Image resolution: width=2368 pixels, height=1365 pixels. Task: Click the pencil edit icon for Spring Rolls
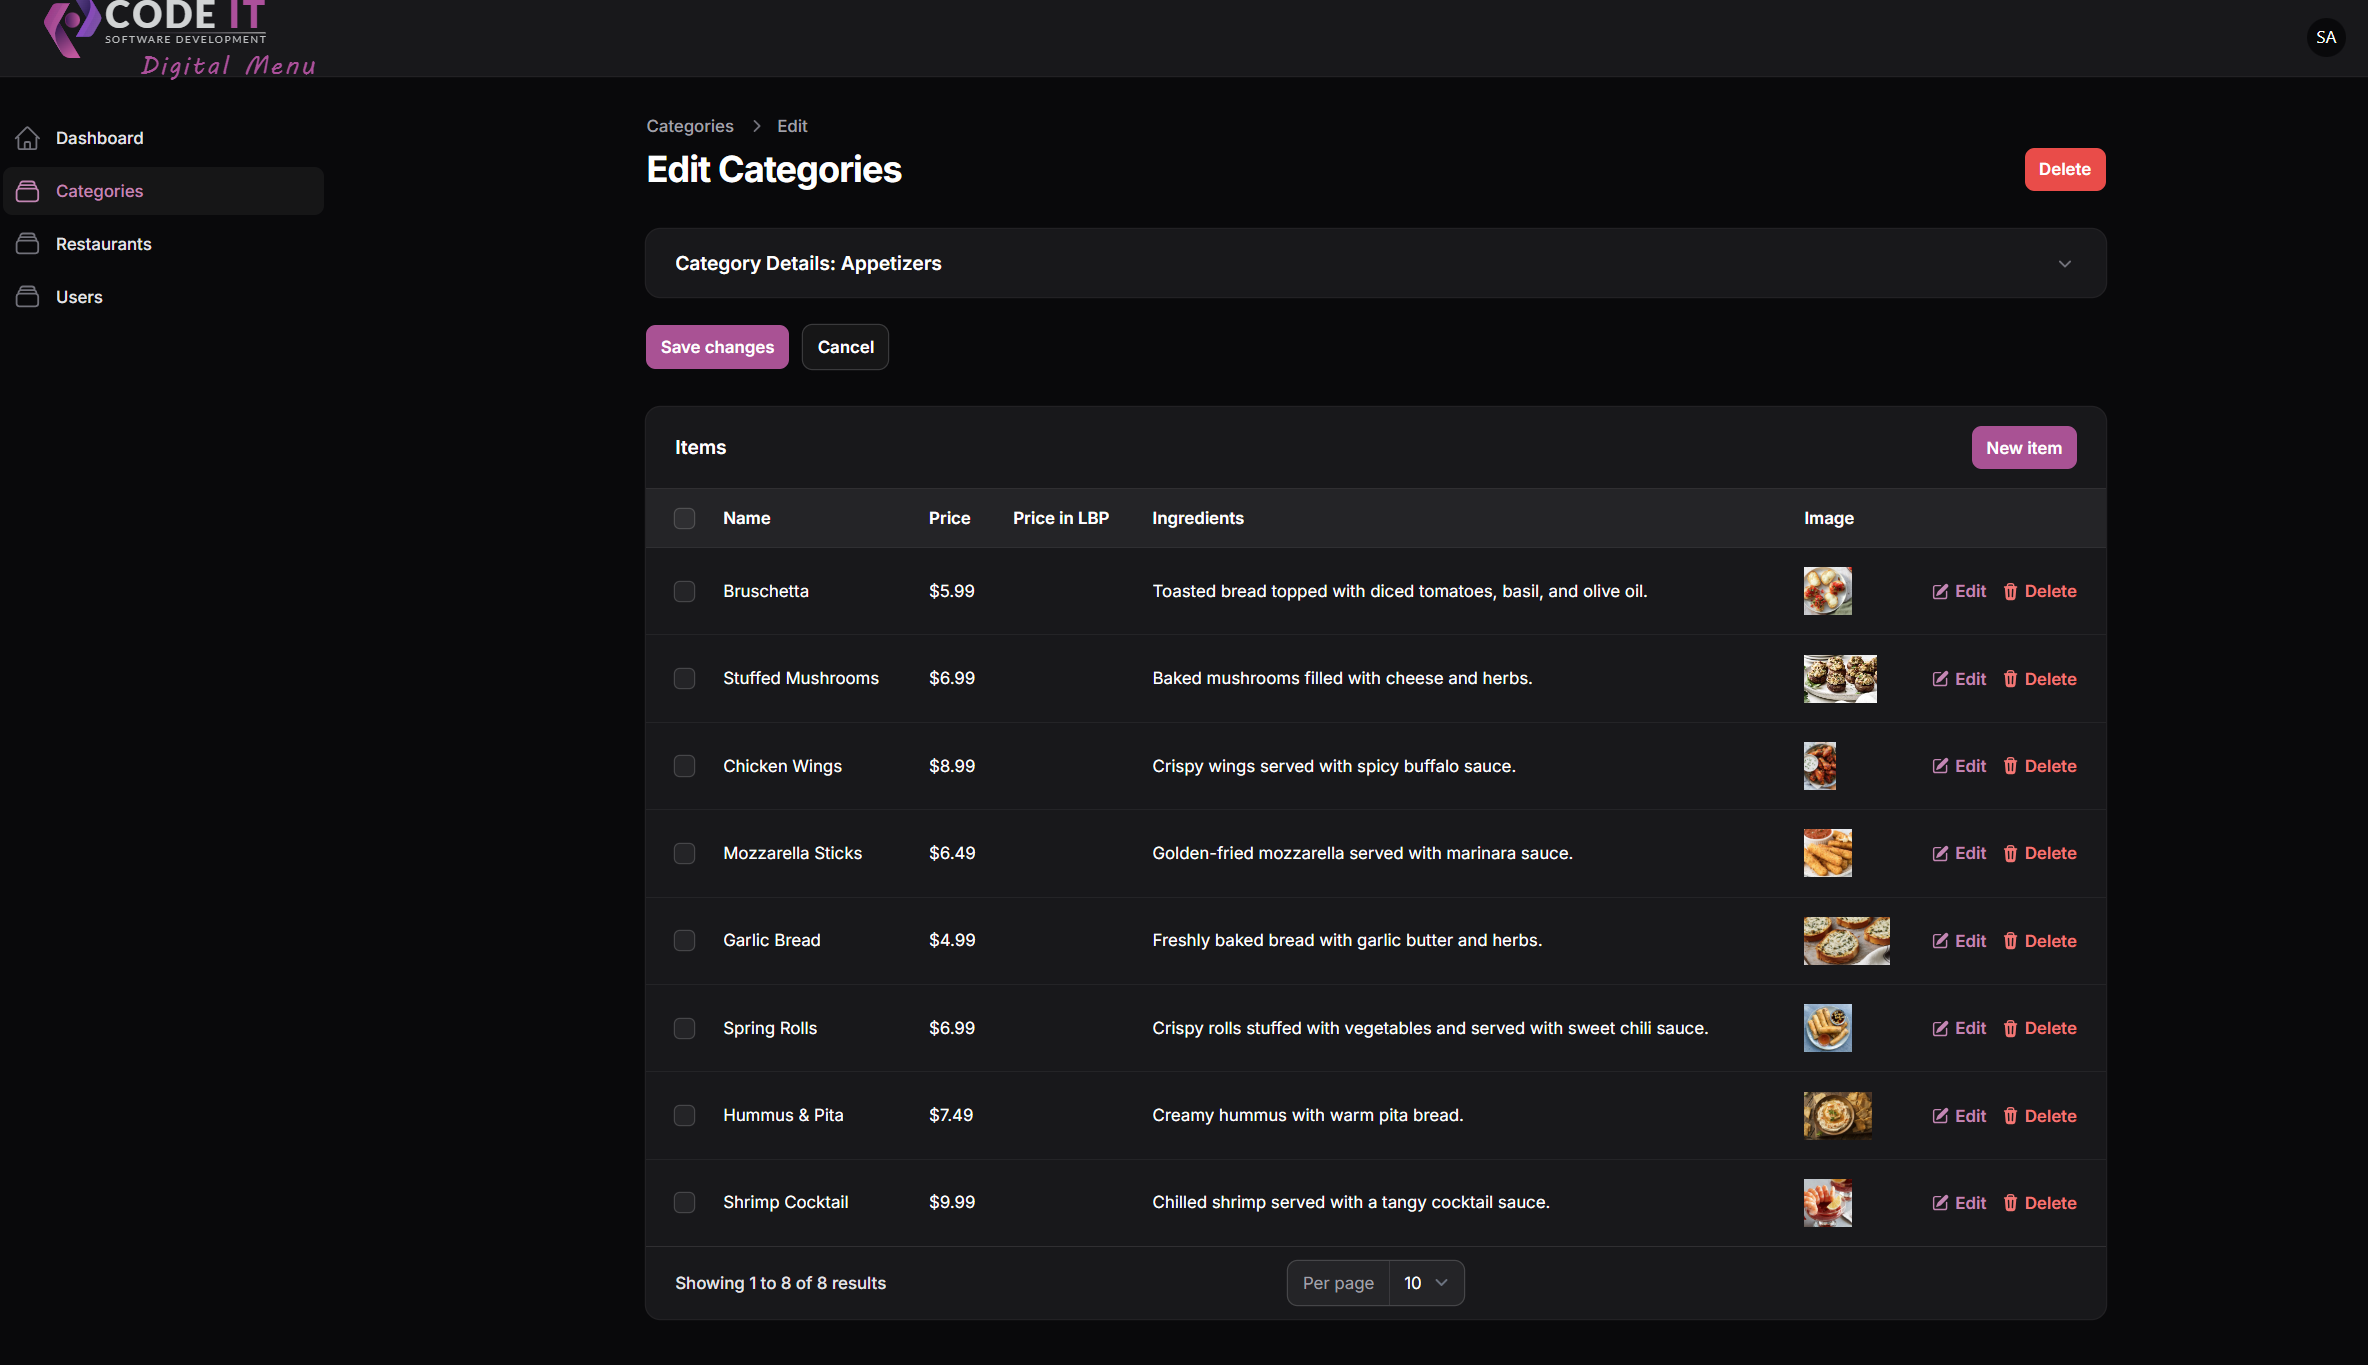(1940, 1028)
